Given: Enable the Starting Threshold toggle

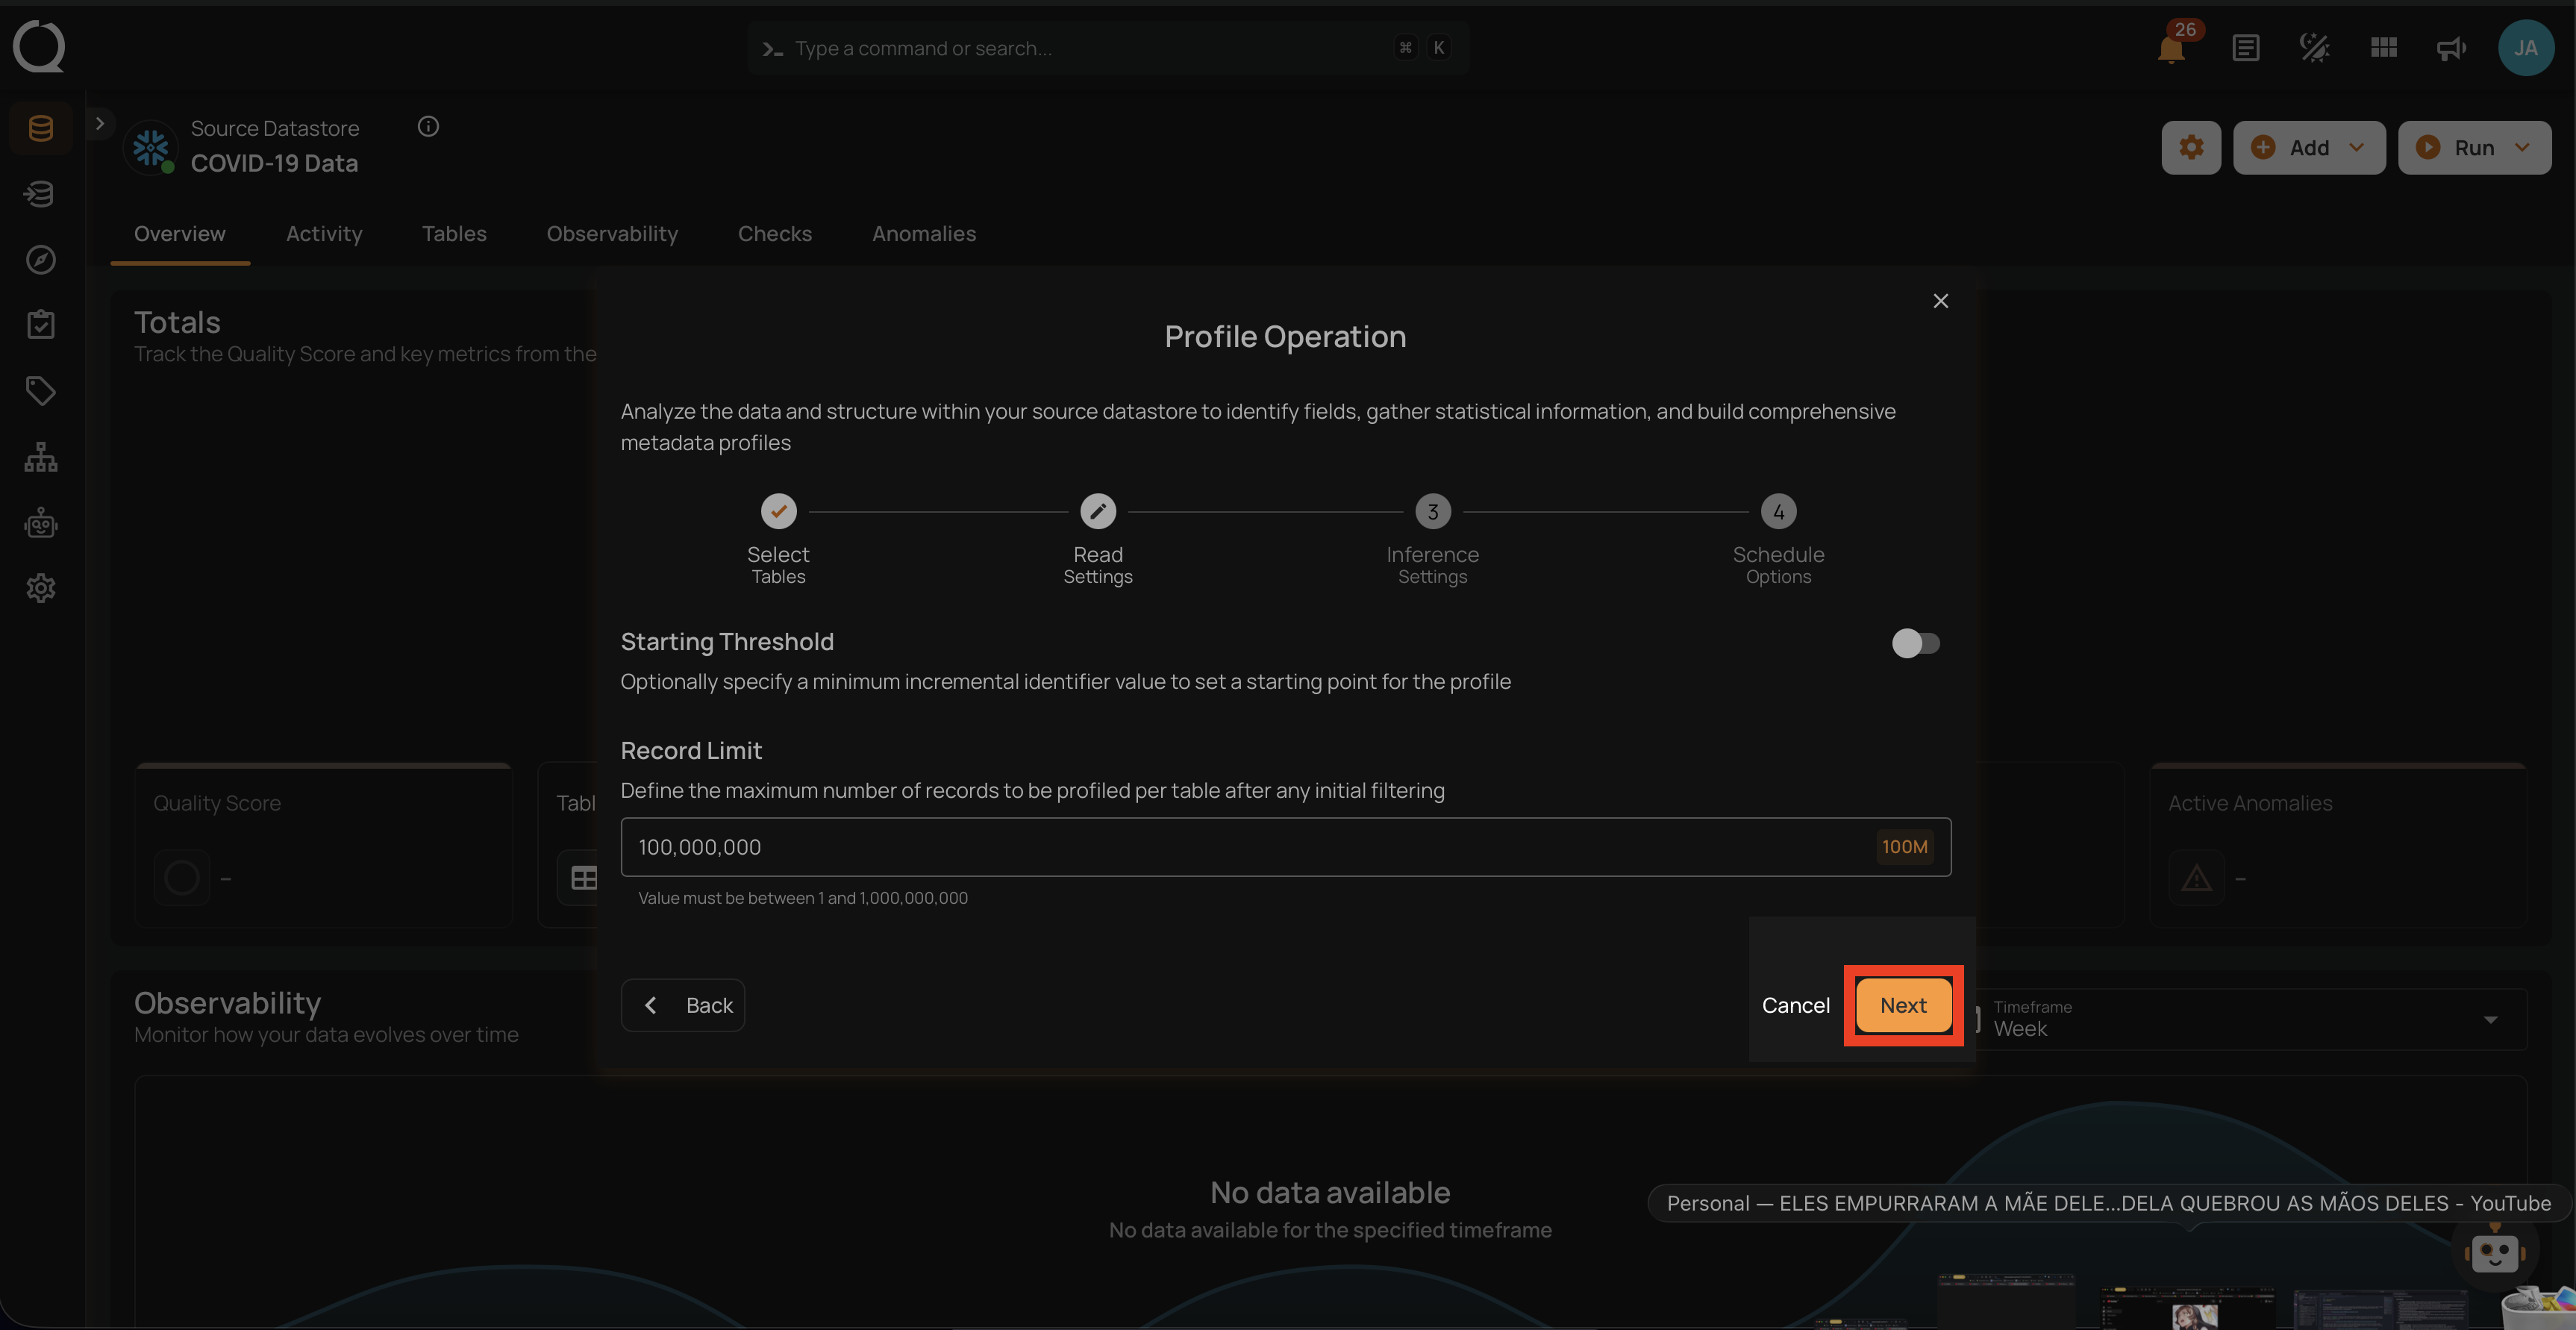Looking at the screenshot, I should click(1915, 643).
